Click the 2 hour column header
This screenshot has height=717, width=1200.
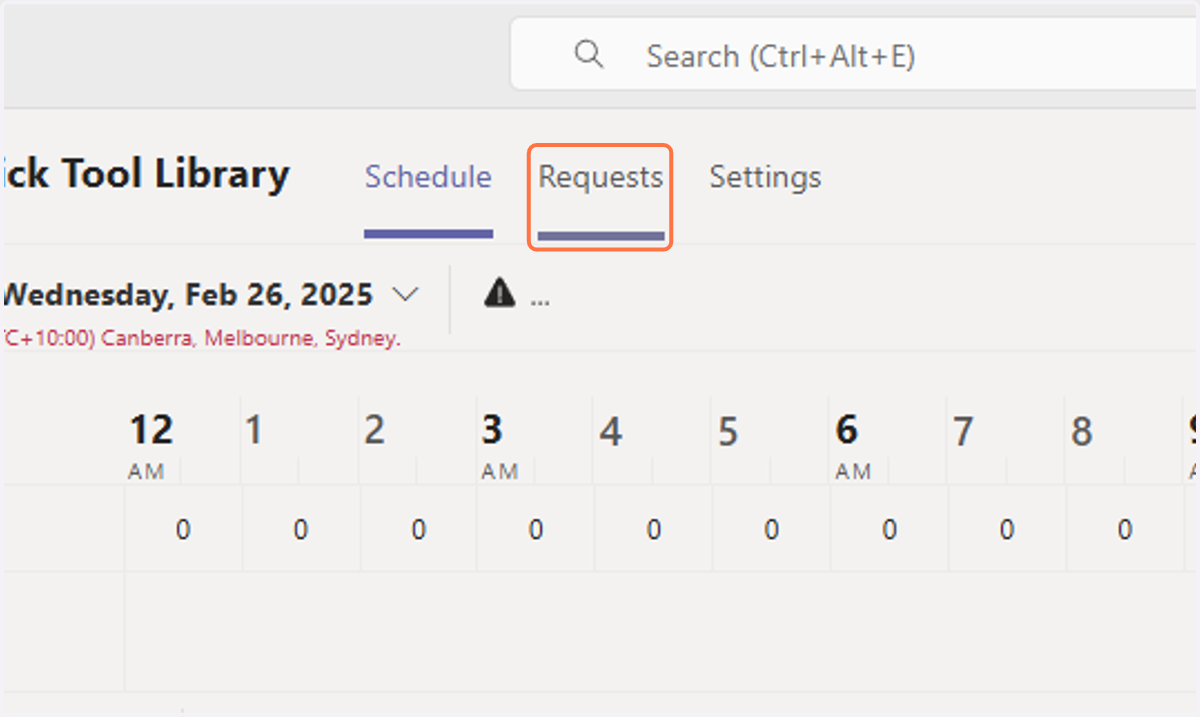(x=374, y=431)
